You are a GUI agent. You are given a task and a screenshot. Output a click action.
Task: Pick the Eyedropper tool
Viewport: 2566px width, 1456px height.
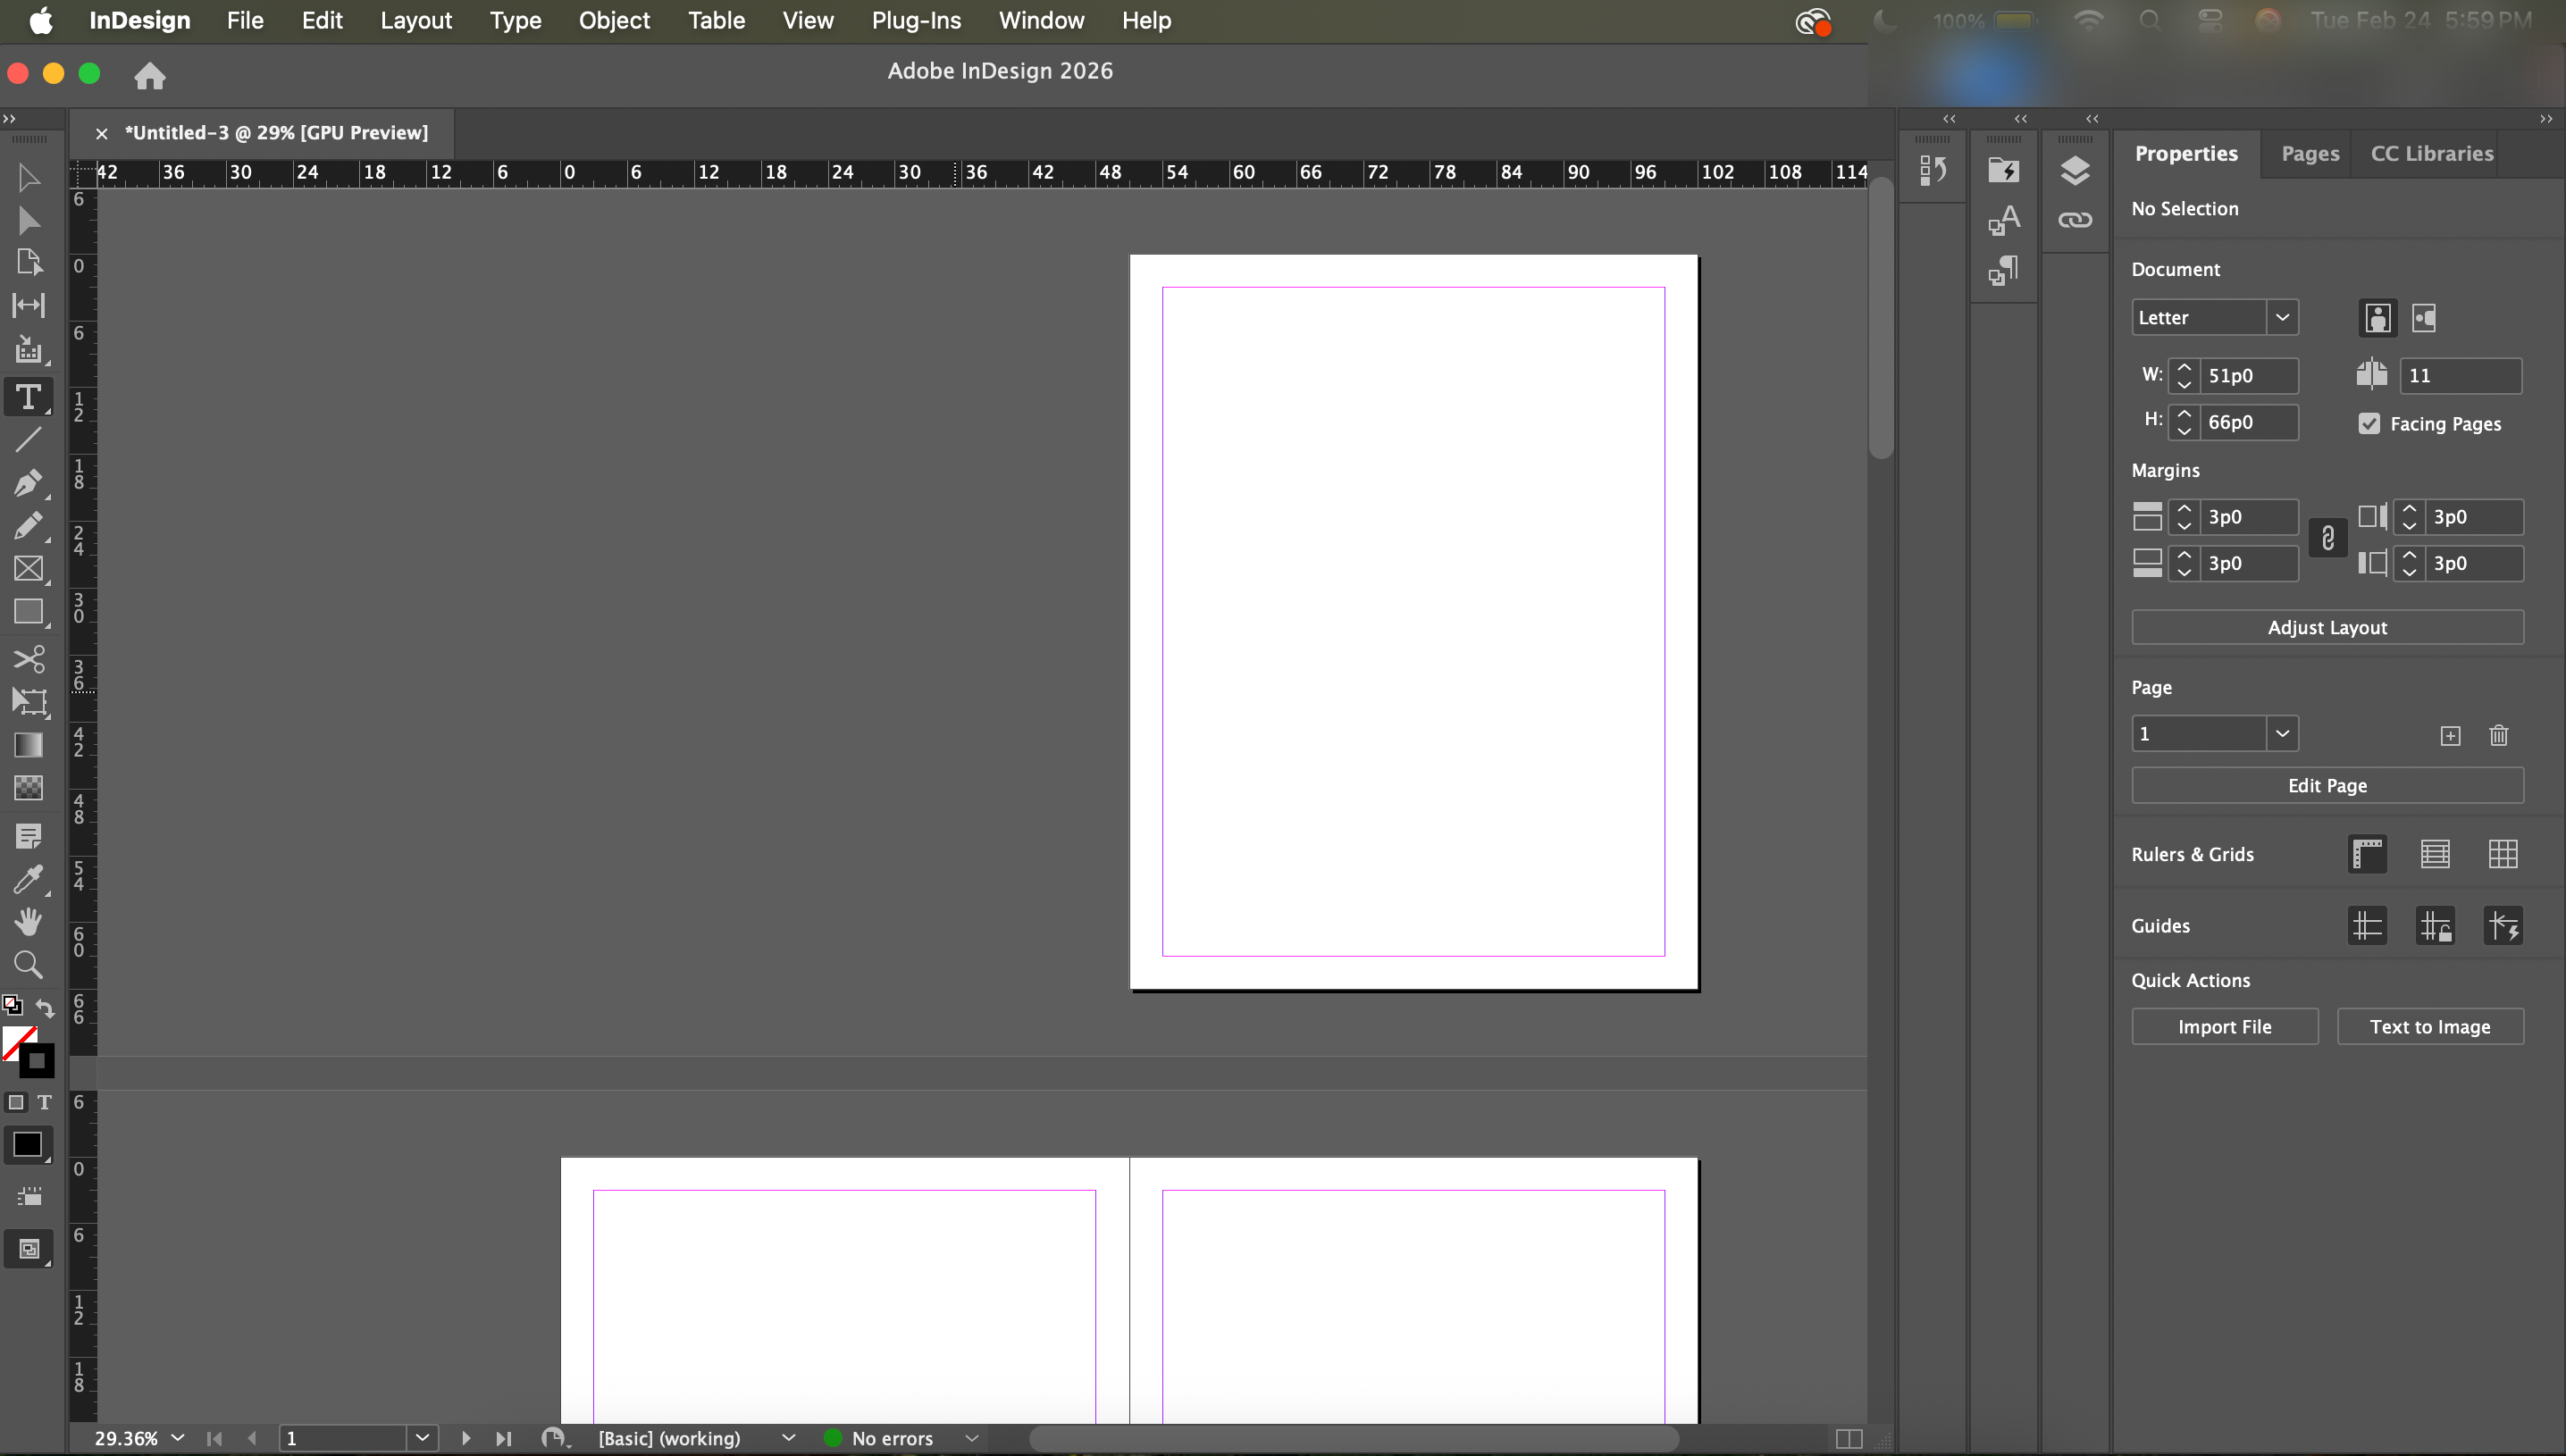pos(27,879)
